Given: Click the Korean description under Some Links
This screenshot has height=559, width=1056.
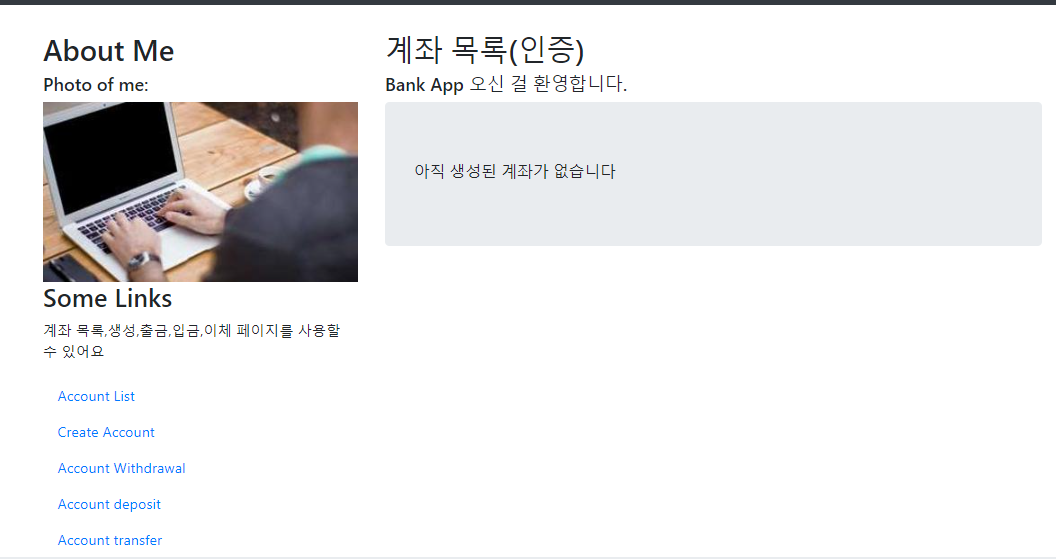Looking at the screenshot, I should tap(192, 341).
